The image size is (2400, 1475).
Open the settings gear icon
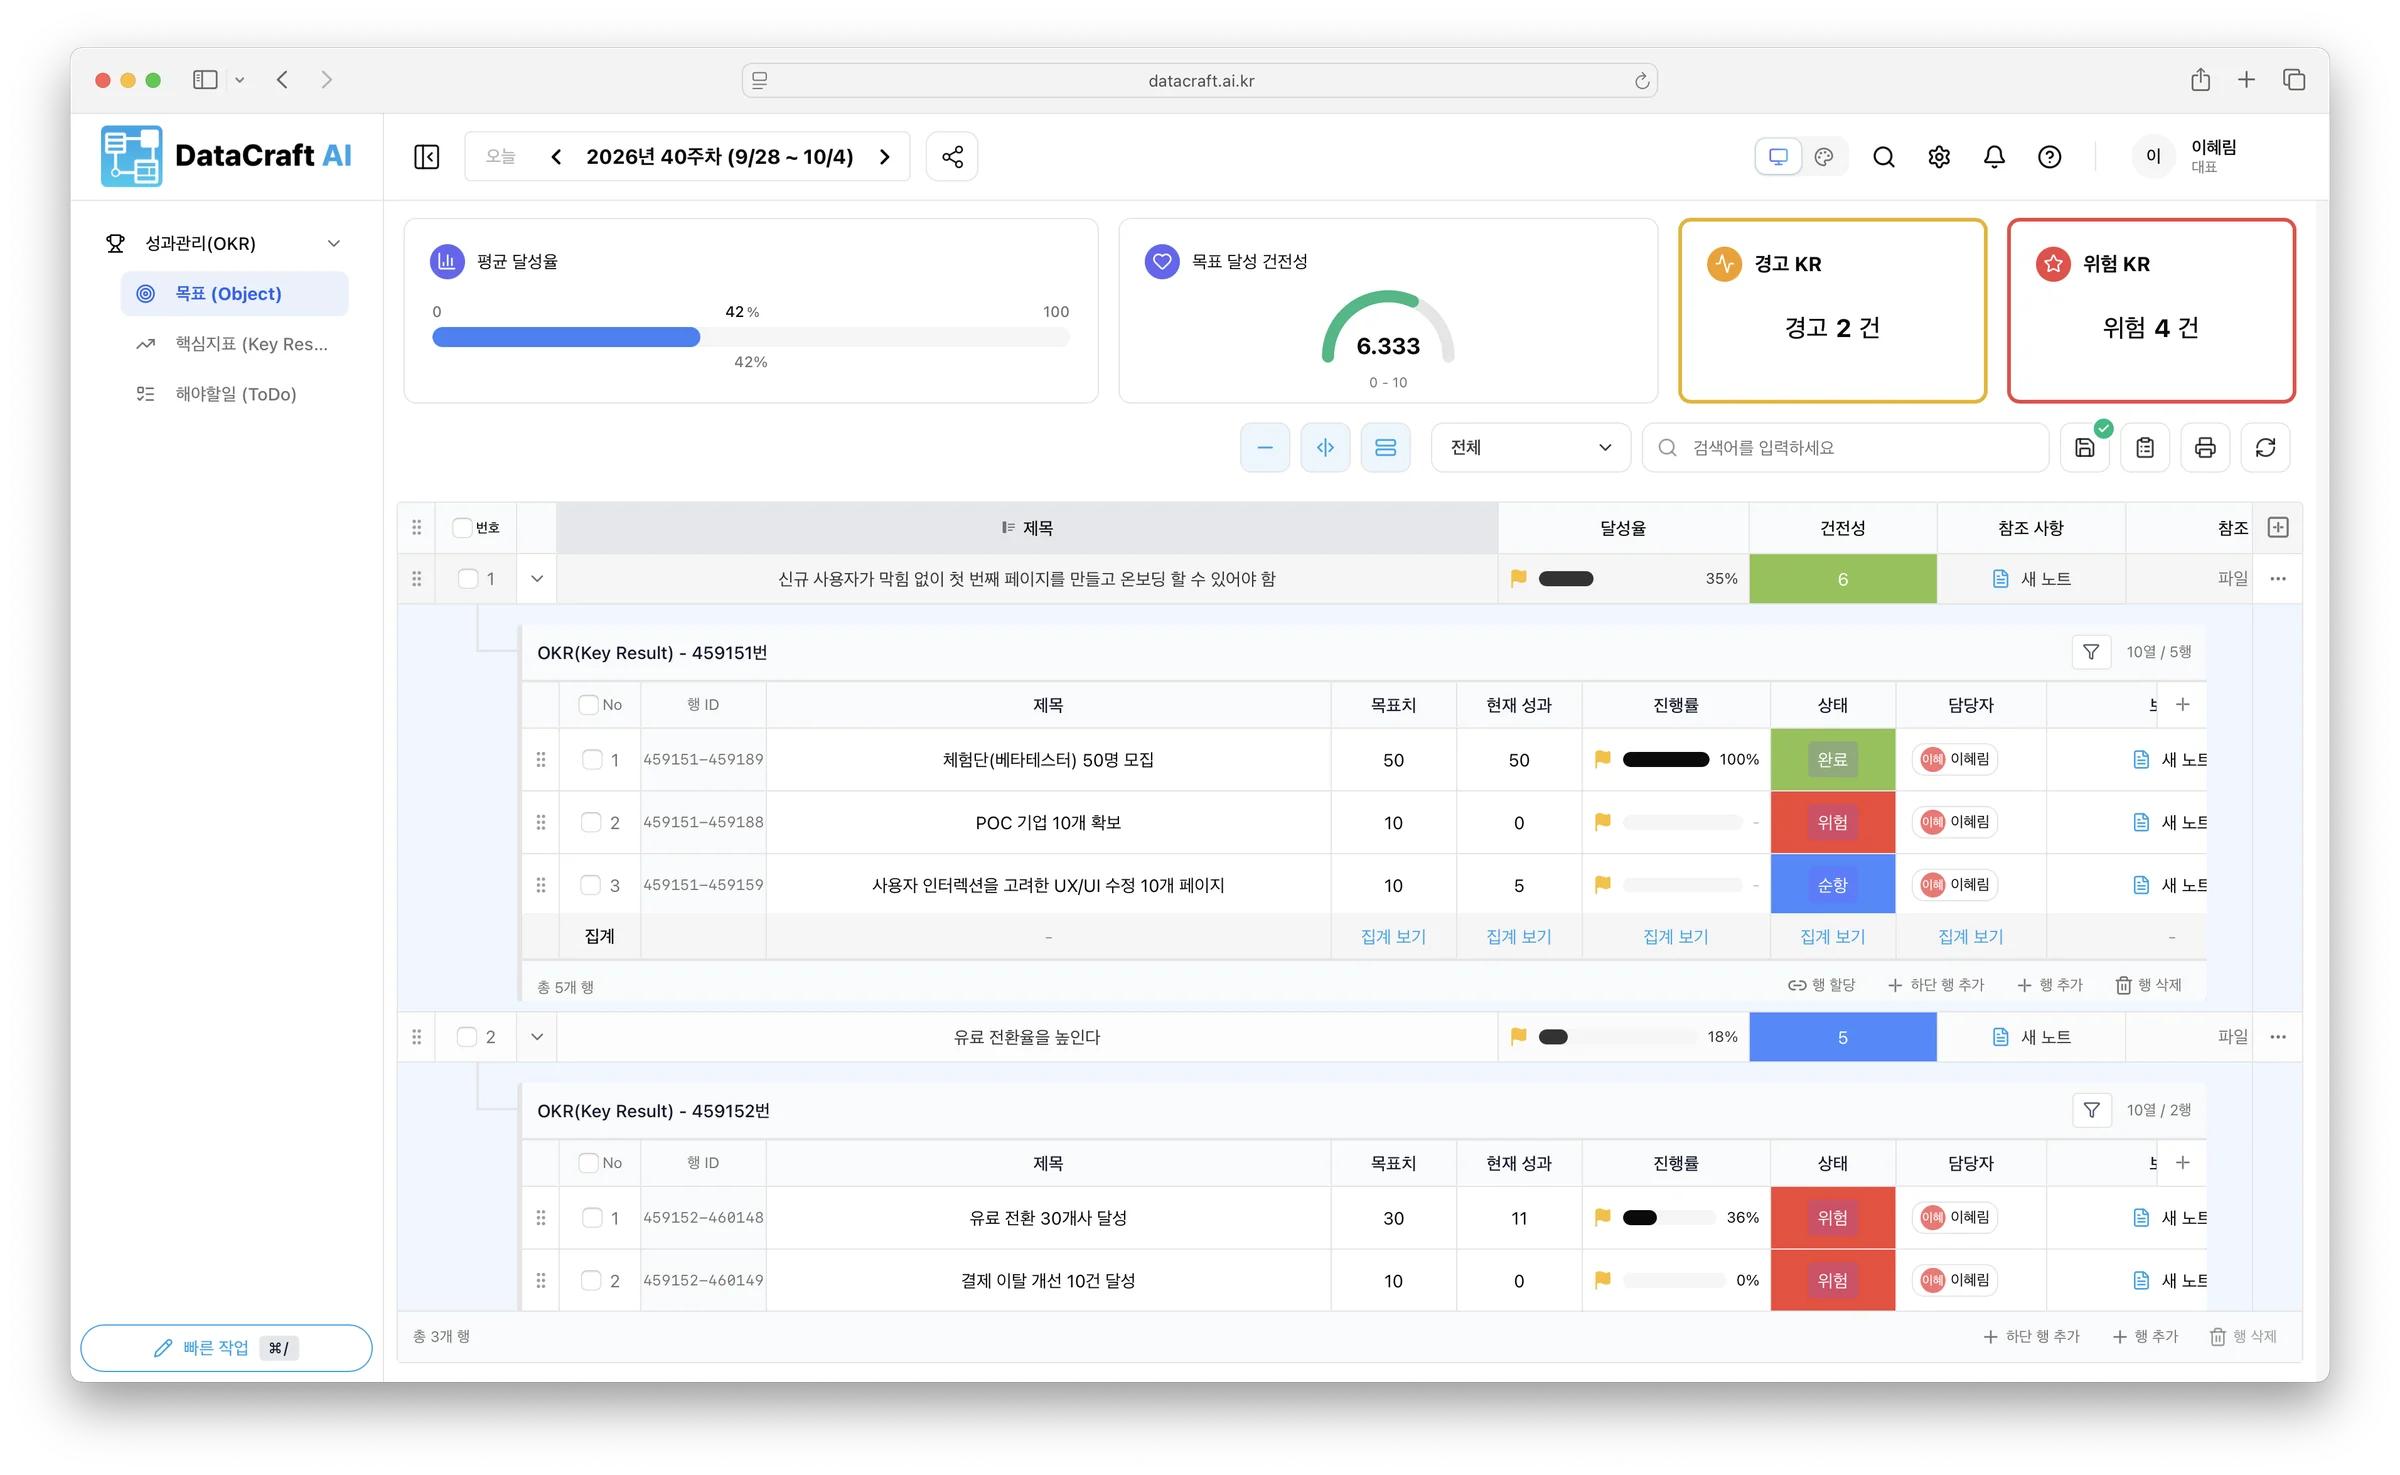1939,157
